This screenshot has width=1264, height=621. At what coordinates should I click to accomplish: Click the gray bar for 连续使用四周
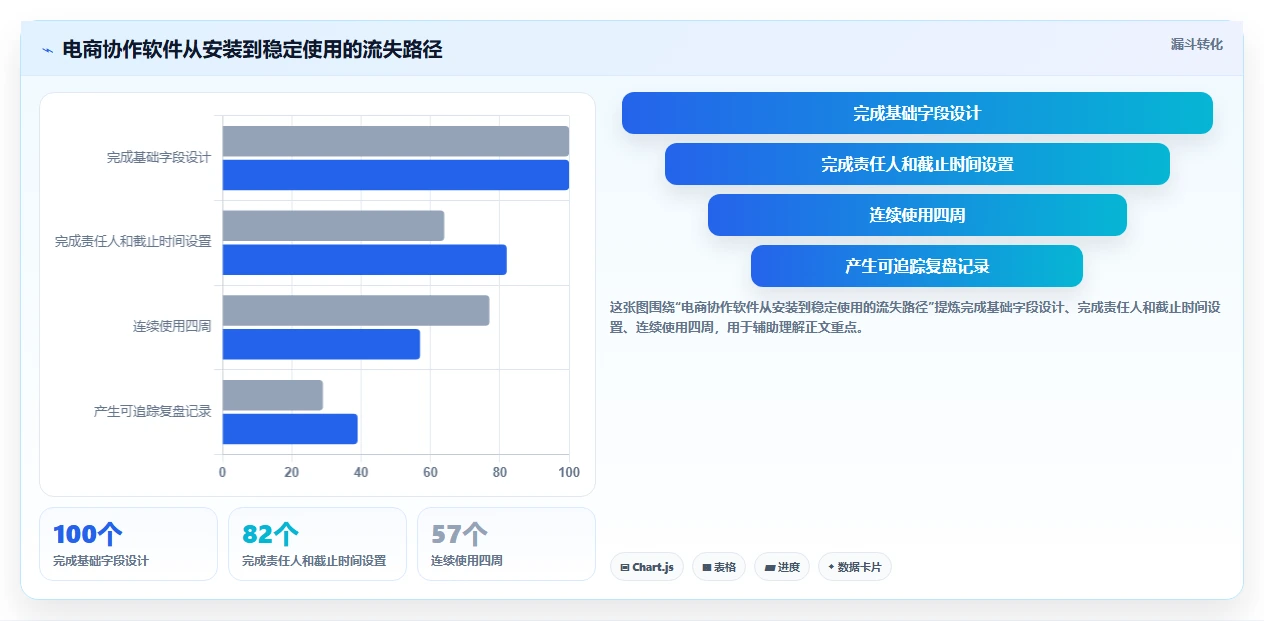(356, 310)
